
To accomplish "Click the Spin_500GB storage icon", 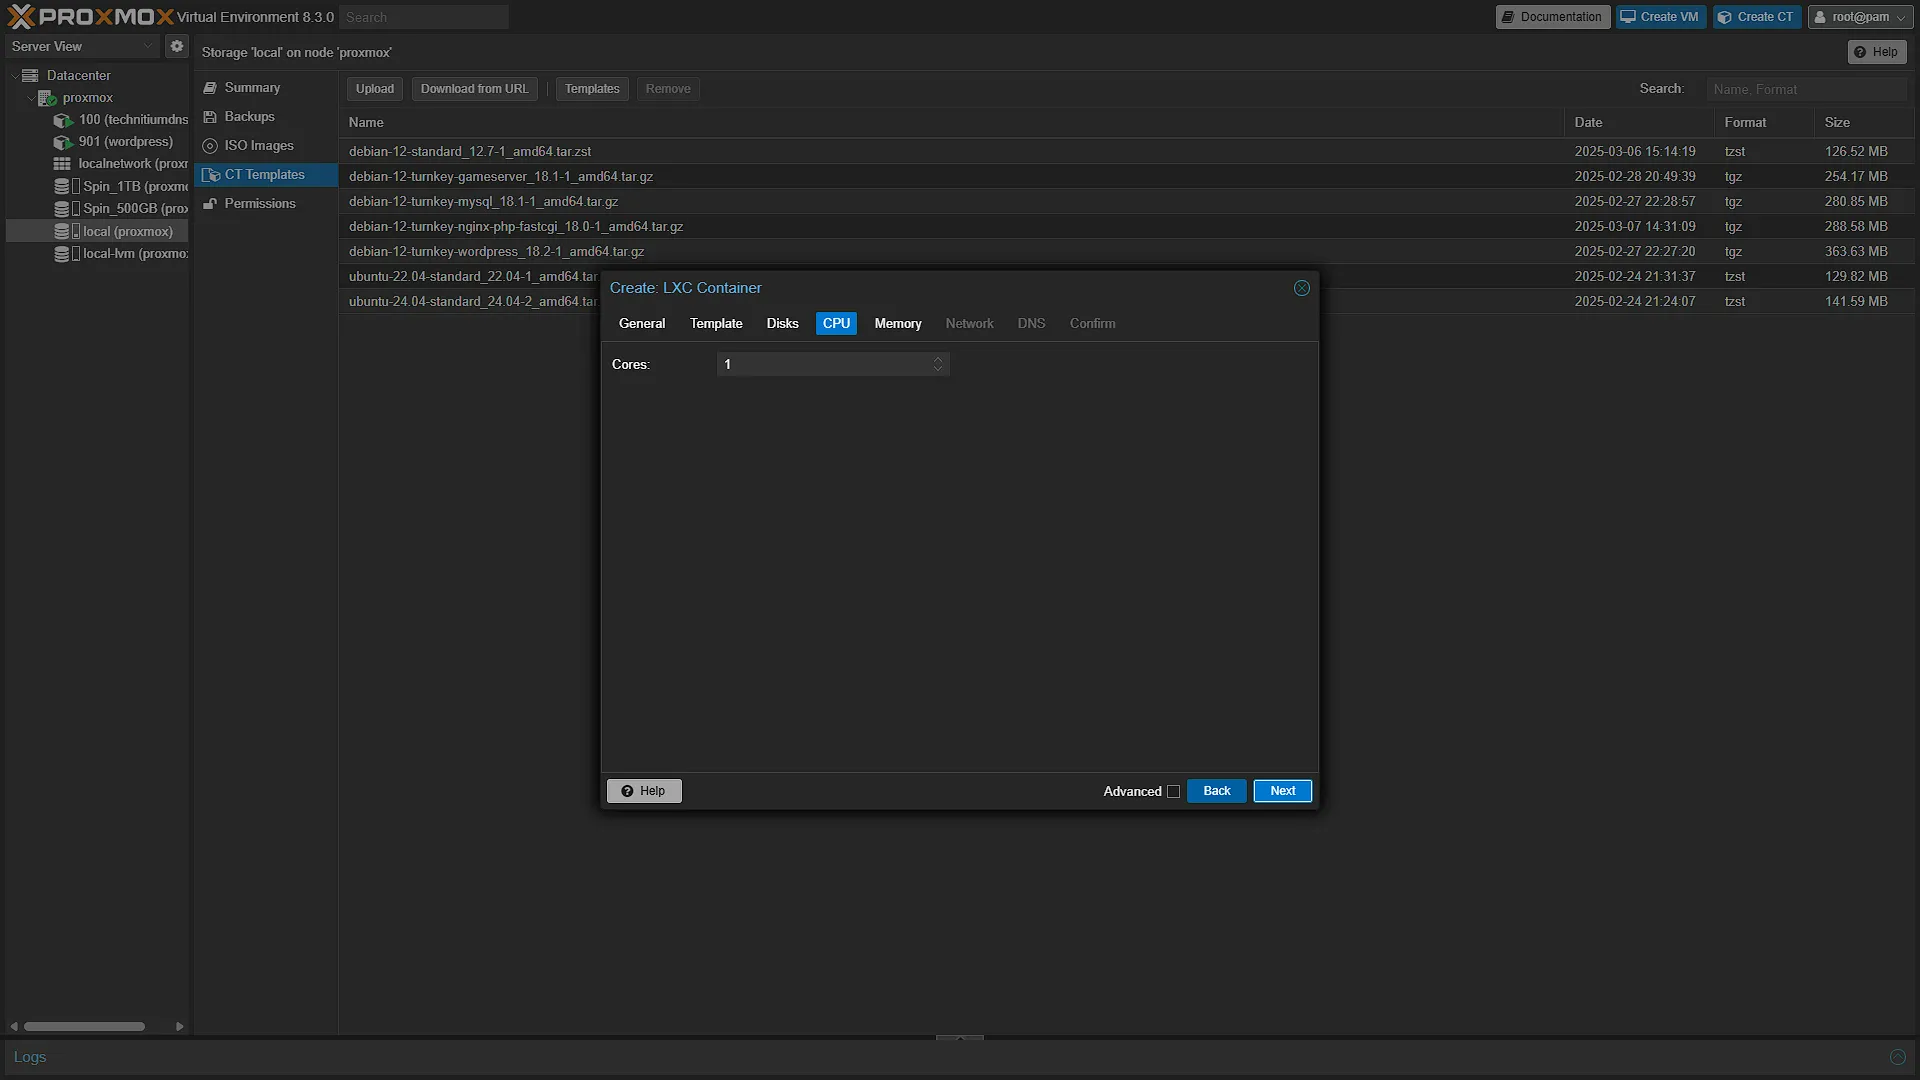I will [x=62, y=209].
